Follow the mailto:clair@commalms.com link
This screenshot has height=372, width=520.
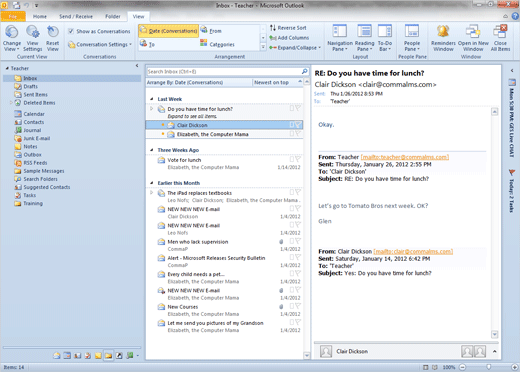[x=413, y=251]
